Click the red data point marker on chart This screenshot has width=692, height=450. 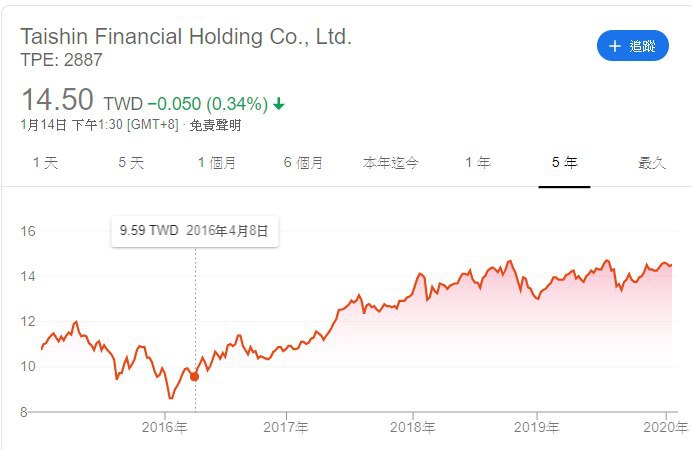click(195, 377)
